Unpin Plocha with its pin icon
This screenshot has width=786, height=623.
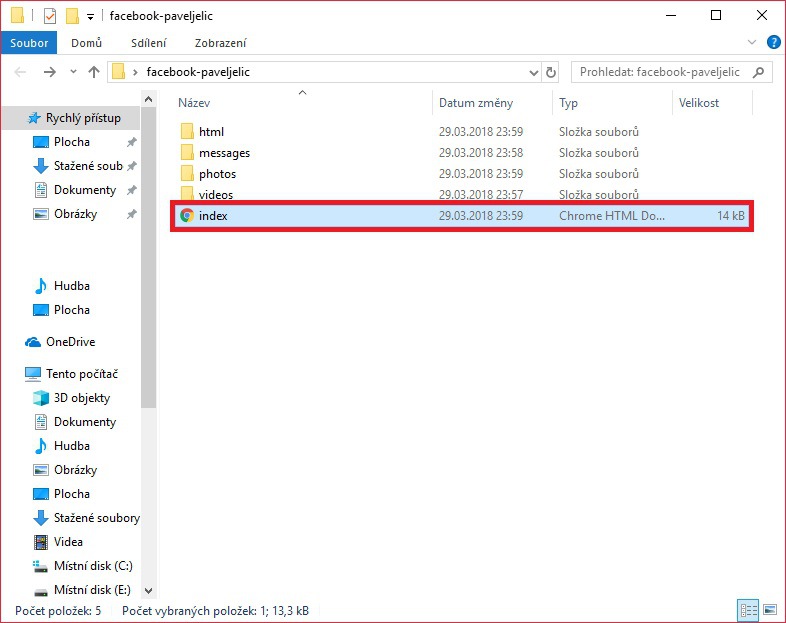coord(131,142)
